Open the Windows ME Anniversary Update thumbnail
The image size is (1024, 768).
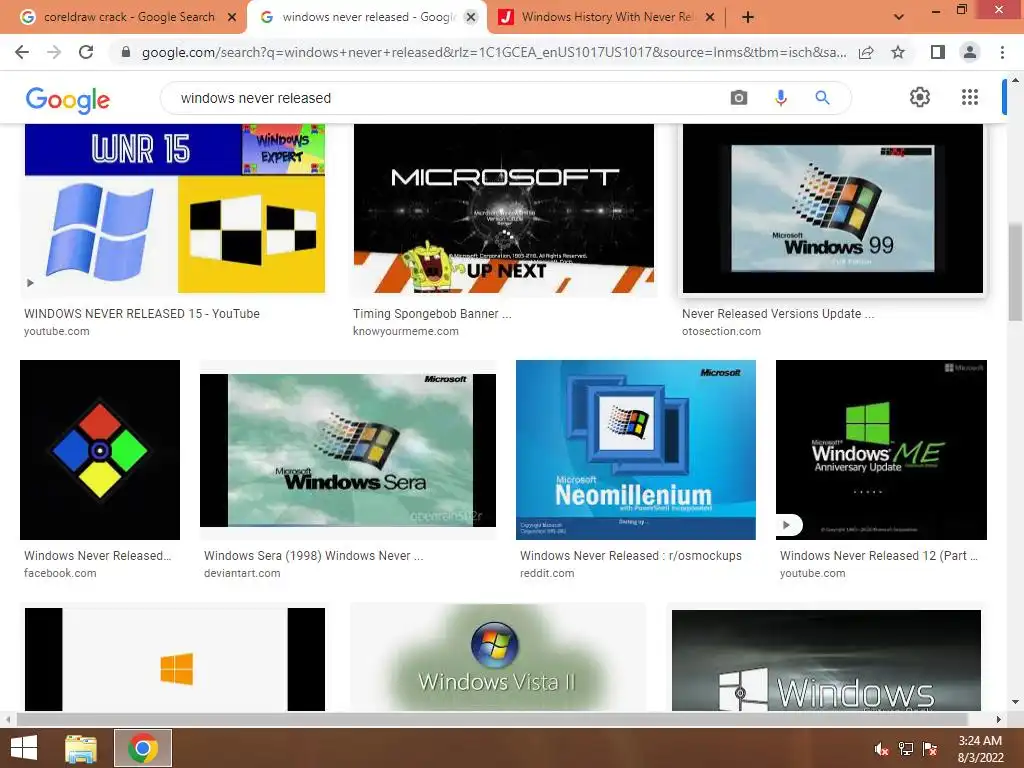click(x=881, y=450)
